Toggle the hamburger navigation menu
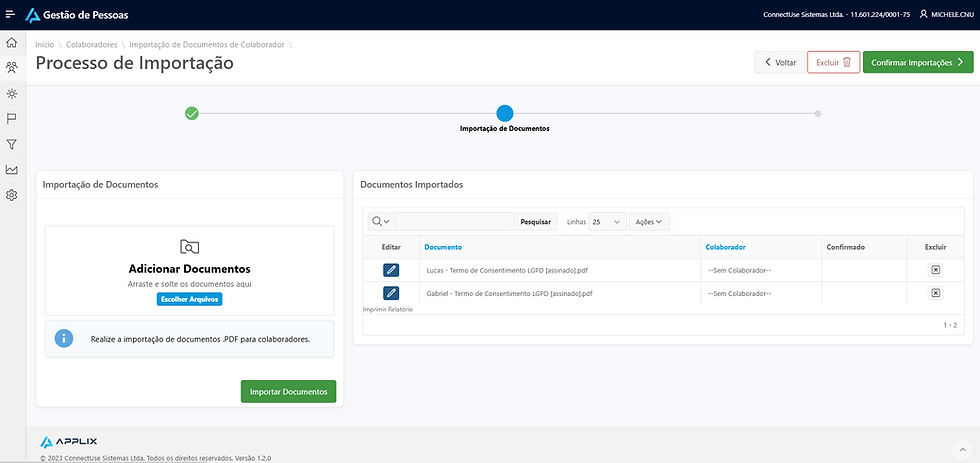Screen dimensions: 980x463 [x=10, y=14]
